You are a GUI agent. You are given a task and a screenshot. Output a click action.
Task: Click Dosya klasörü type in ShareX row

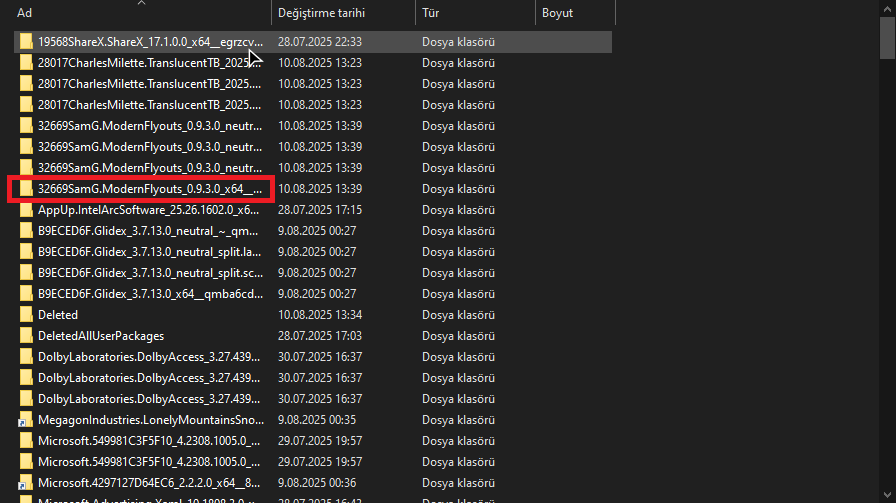(458, 42)
